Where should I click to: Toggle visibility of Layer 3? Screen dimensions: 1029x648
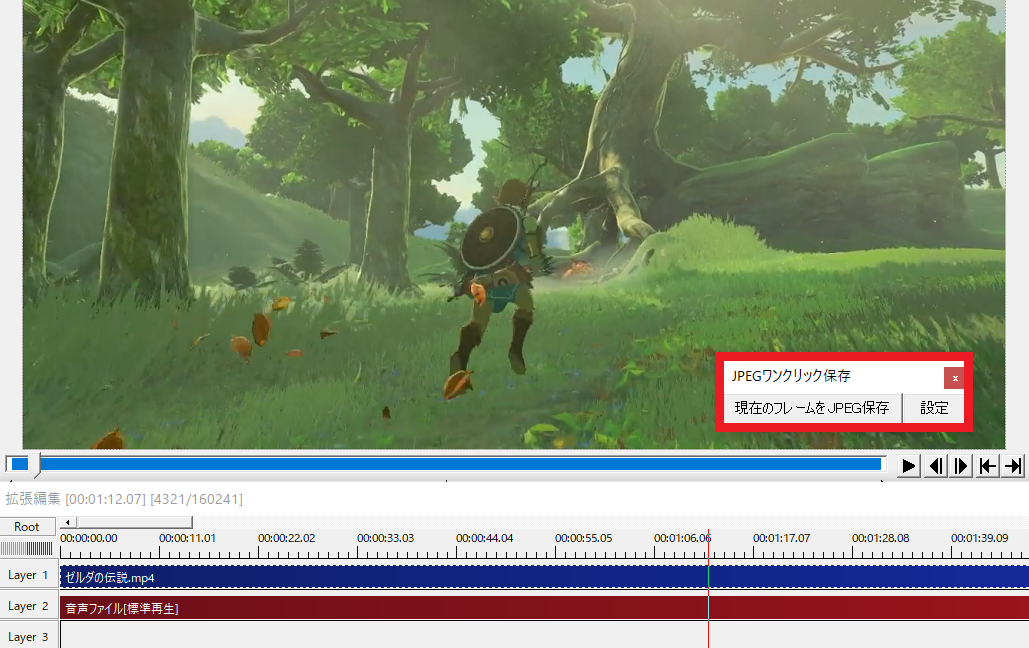pos(28,636)
